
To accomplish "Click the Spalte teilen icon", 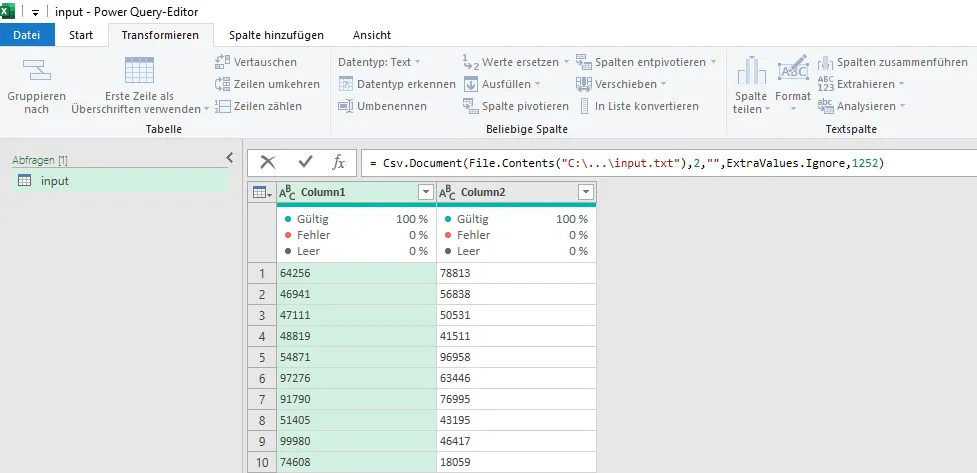I will 751,70.
